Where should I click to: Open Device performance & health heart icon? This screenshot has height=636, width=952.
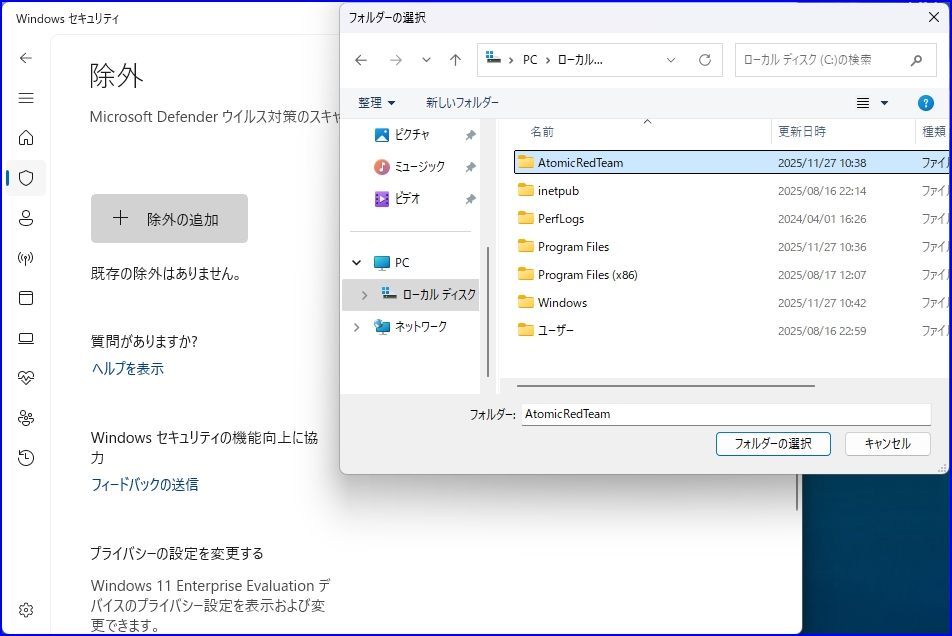pos(26,378)
